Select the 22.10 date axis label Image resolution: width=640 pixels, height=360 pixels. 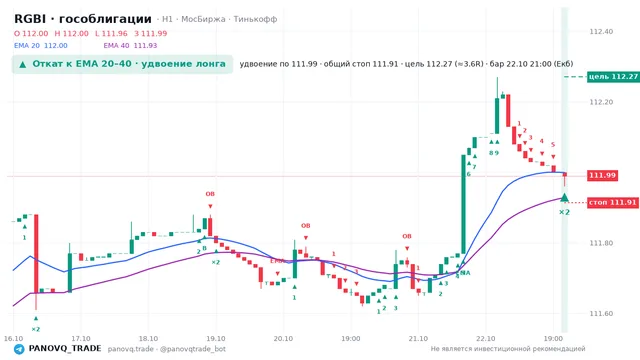pos(485,339)
